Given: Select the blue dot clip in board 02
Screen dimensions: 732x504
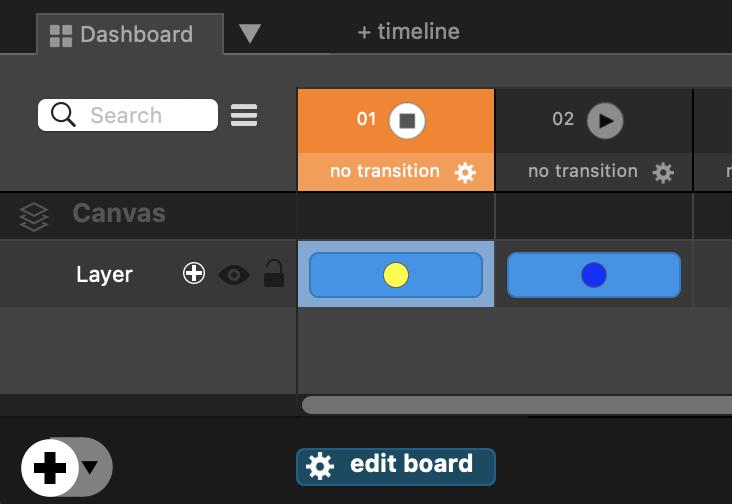Looking at the screenshot, I should (x=594, y=275).
